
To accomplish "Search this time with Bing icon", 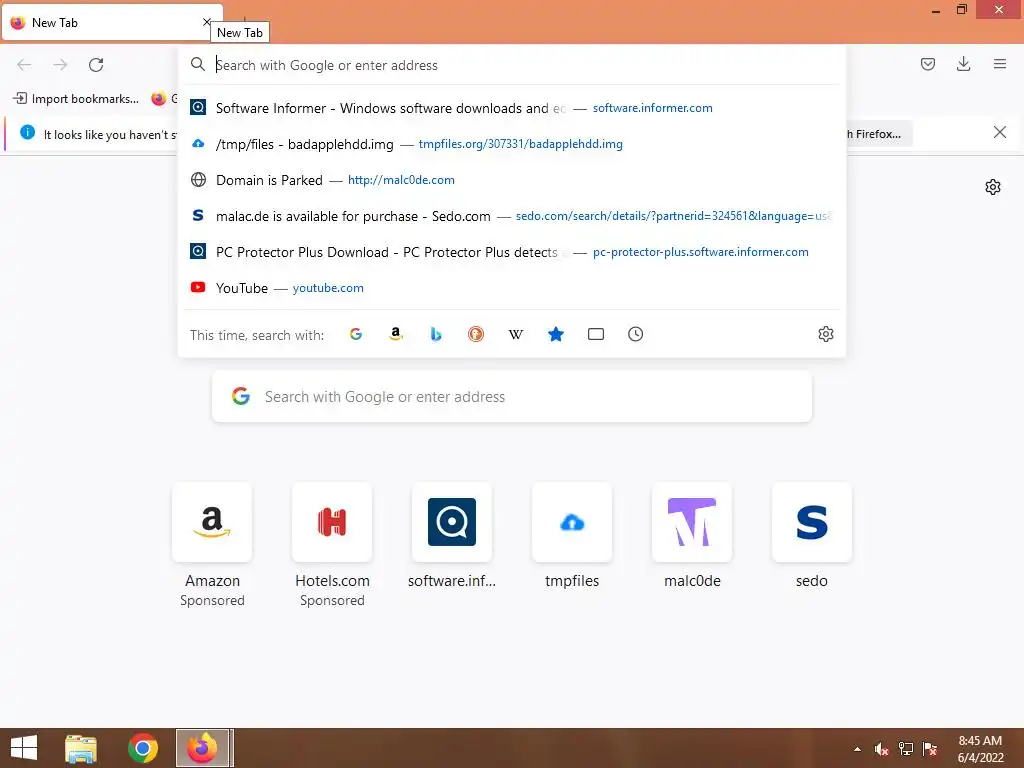I will pos(436,334).
